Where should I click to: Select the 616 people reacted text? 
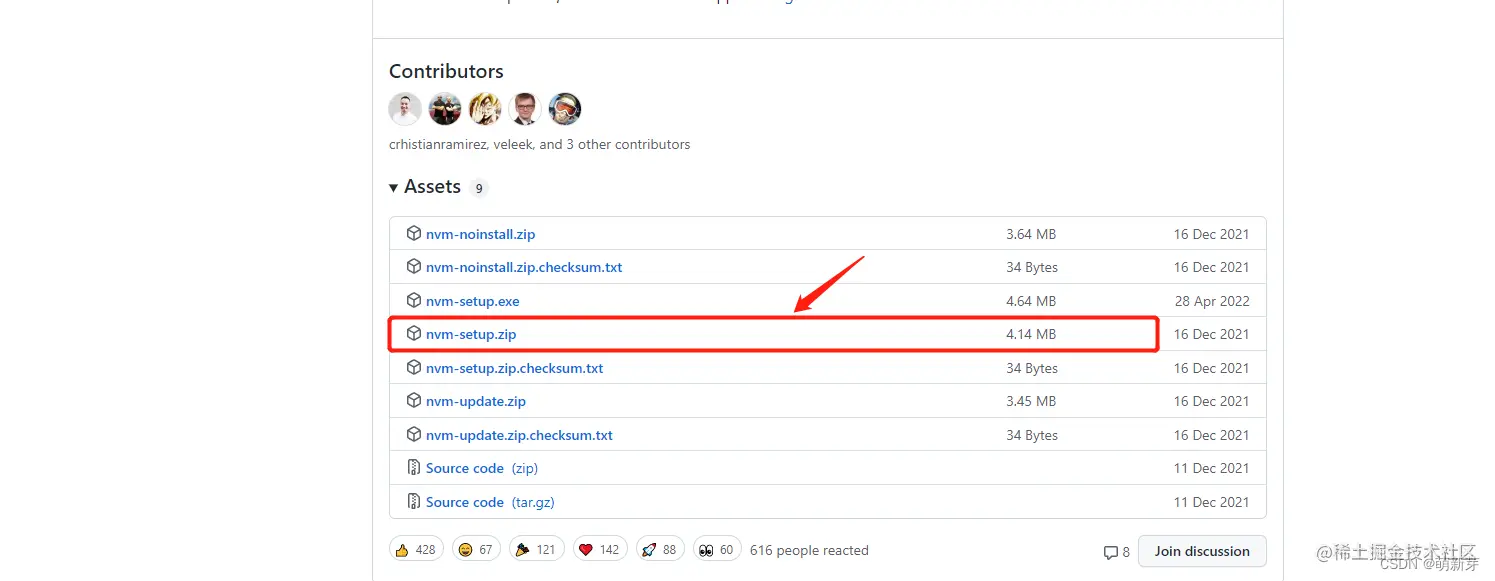tap(809, 550)
